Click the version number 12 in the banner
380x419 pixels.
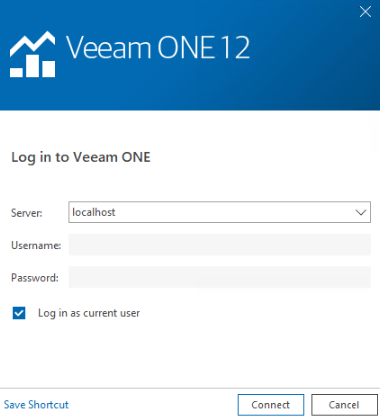pyautogui.click(x=235, y=48)
